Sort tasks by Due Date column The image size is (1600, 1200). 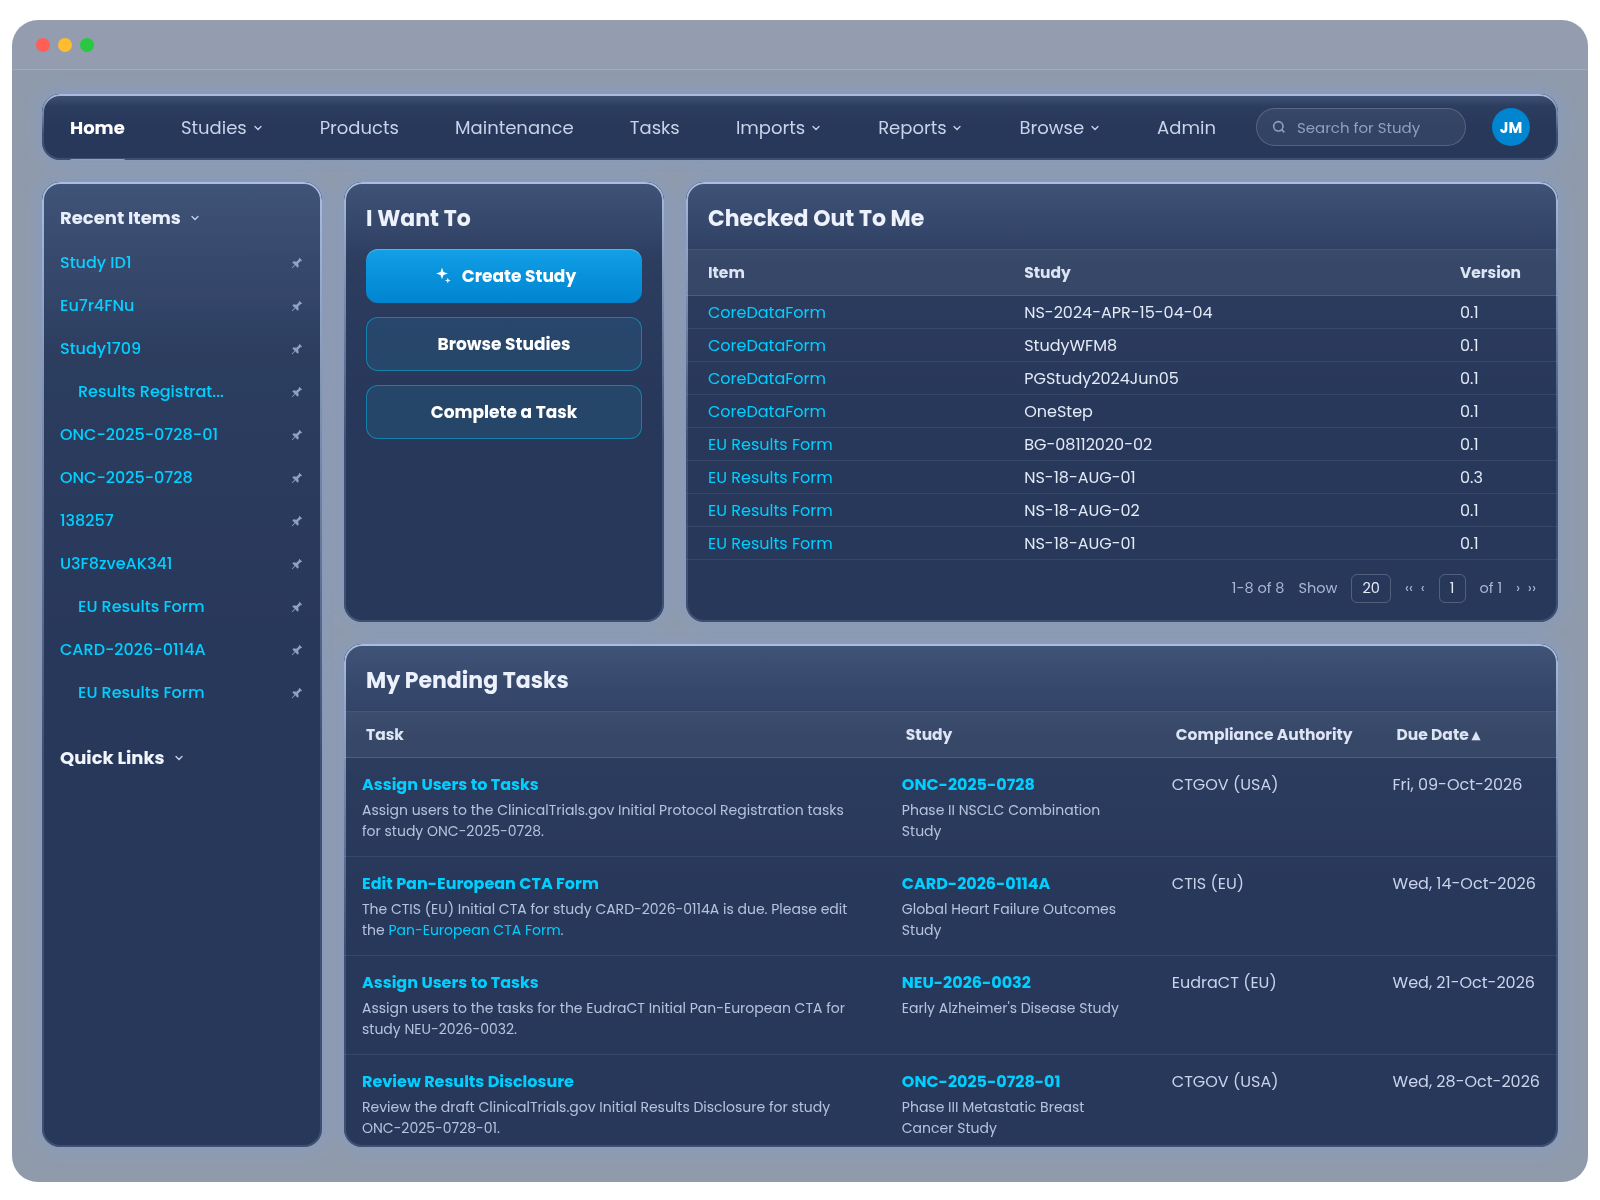1438,735
